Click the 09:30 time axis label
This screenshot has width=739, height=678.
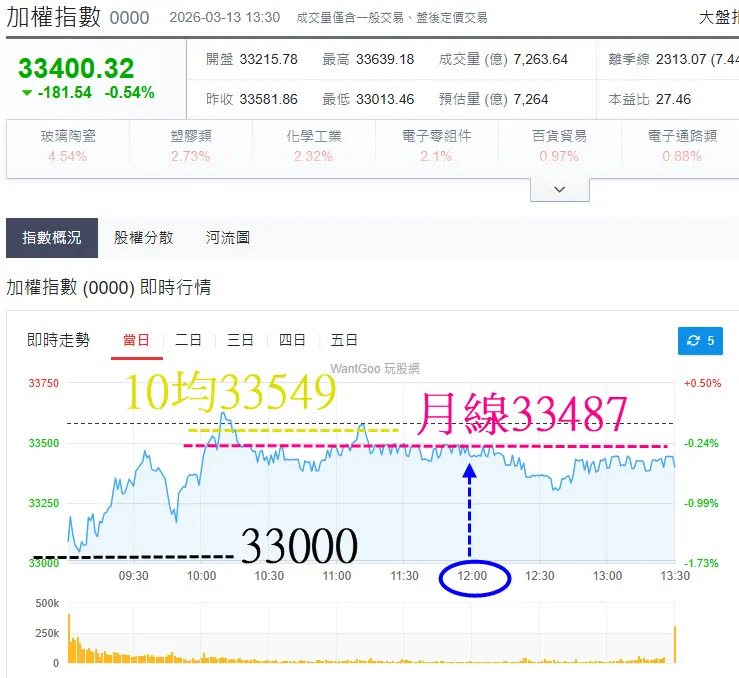point(133,576)
